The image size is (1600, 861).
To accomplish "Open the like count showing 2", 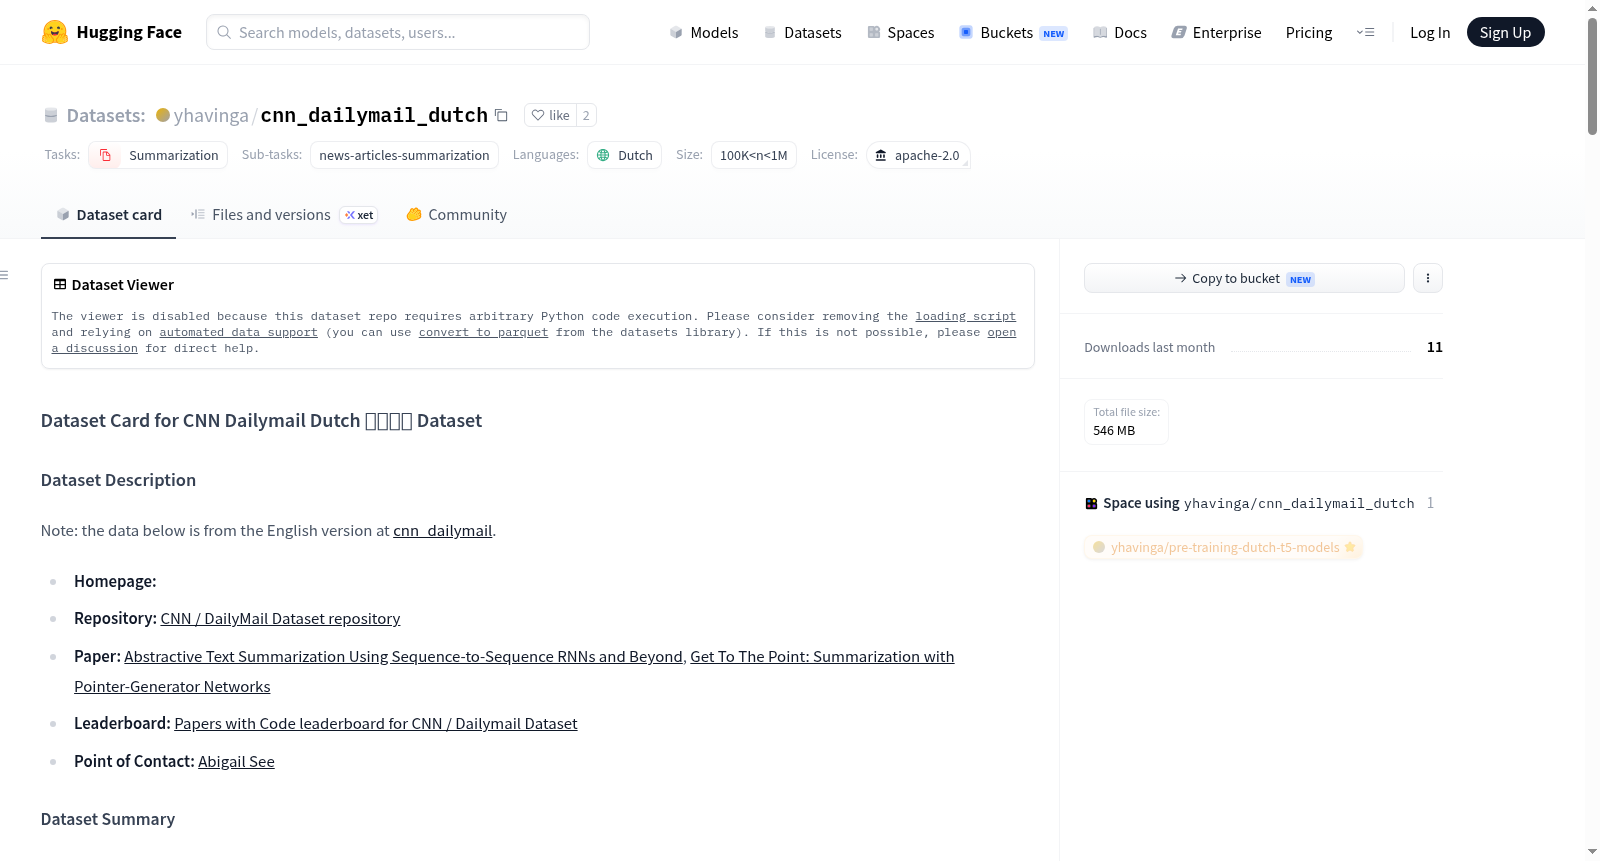I will coord(586,115).
